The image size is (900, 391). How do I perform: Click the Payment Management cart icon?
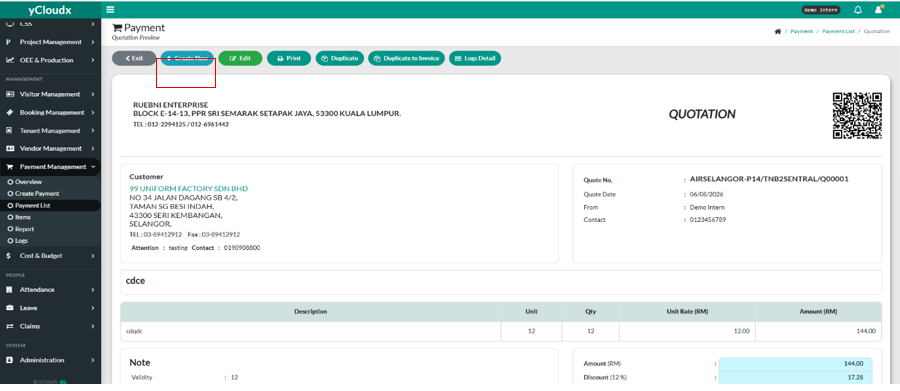10,167
